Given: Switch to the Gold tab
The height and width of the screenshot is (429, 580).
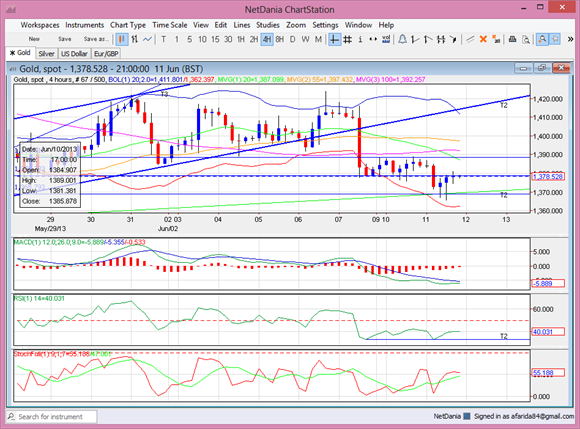Looking at the screenshot, I should 20,53.
